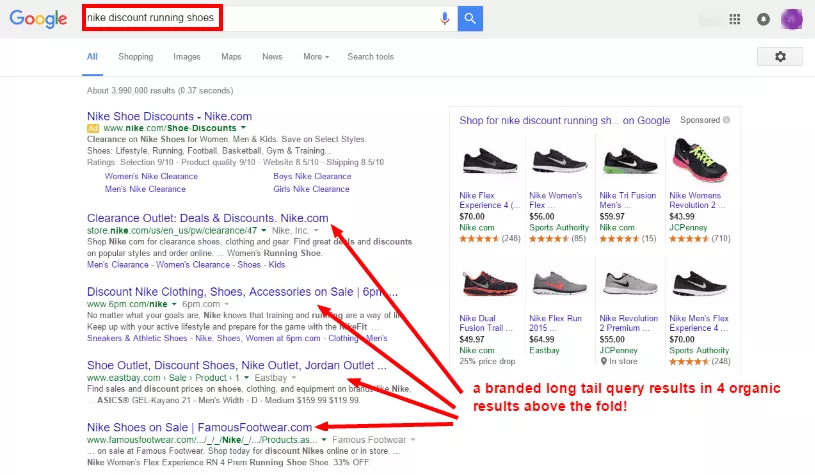Open Google notifications bell icon
Screen dimensions: 815x475
(763, 19)
